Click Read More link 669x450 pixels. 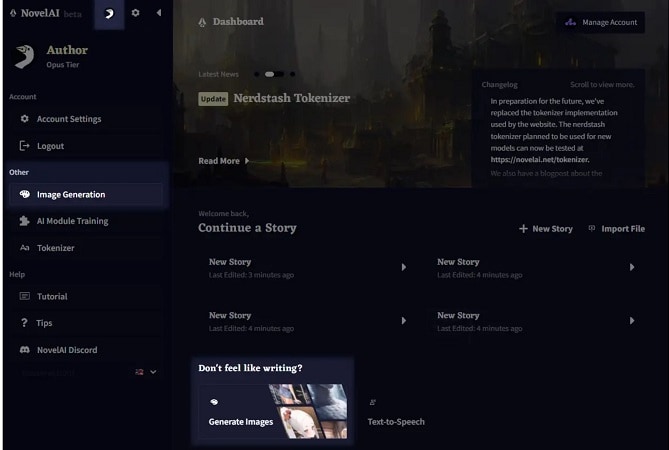(x=219, y=161)
